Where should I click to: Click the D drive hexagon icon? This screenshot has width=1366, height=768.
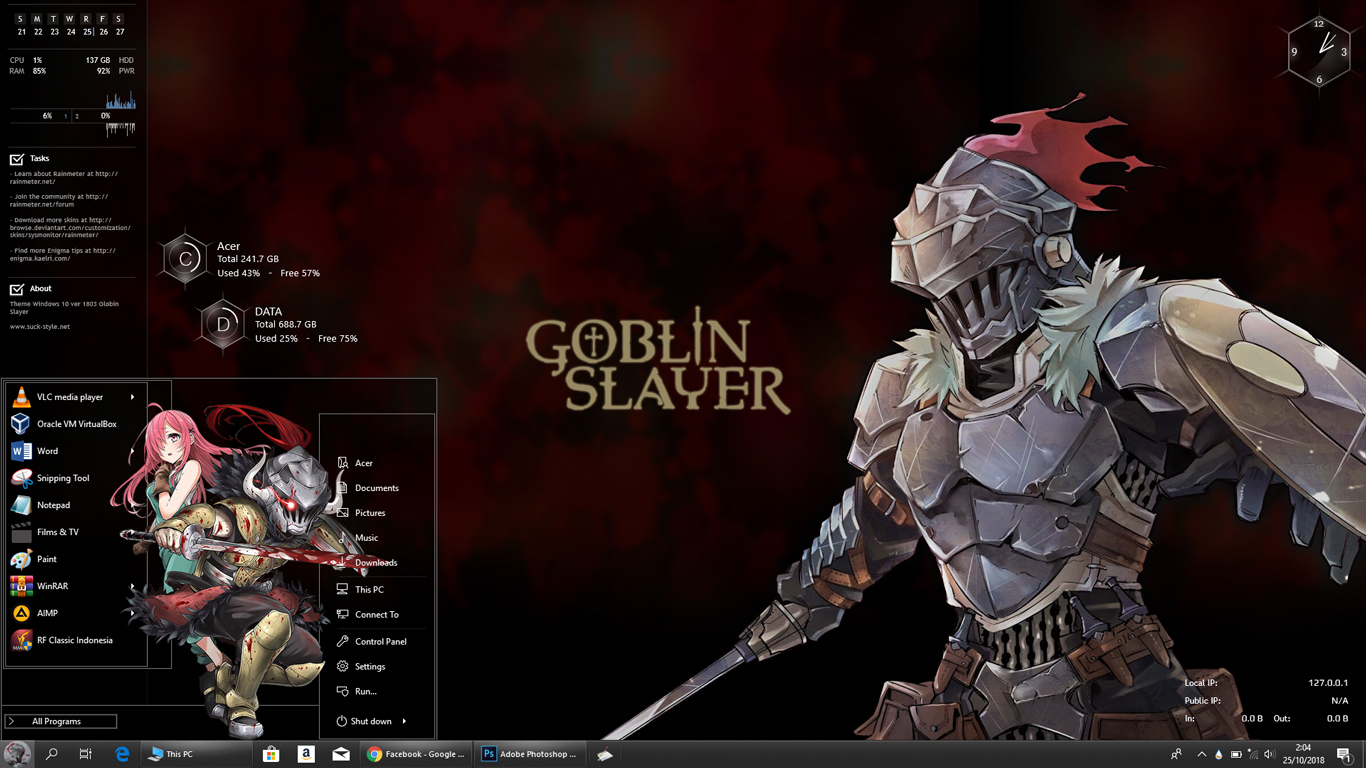tap(223, 324)
